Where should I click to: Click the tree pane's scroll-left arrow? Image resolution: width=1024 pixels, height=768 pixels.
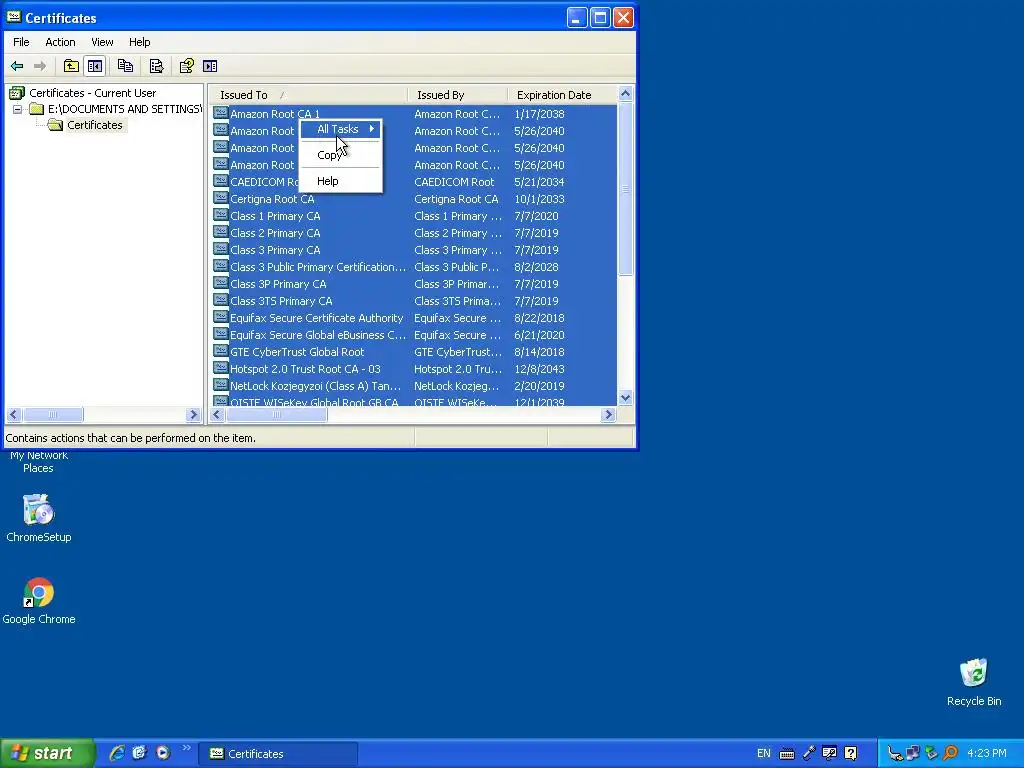pyautogui.click(x=14, y=414)
